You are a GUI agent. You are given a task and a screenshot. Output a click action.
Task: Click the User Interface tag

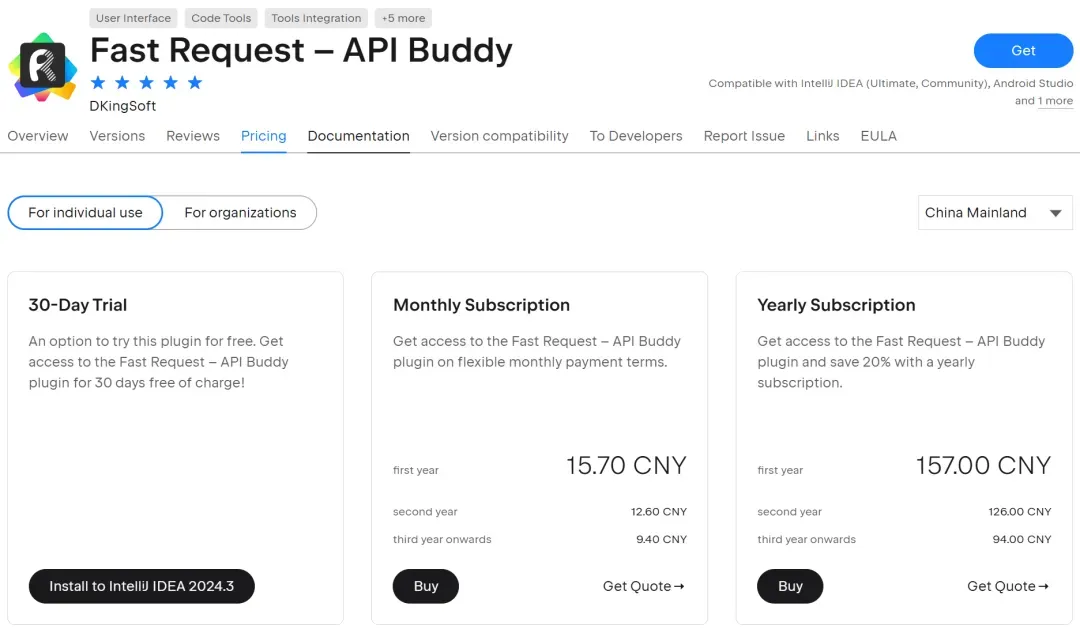133,18
